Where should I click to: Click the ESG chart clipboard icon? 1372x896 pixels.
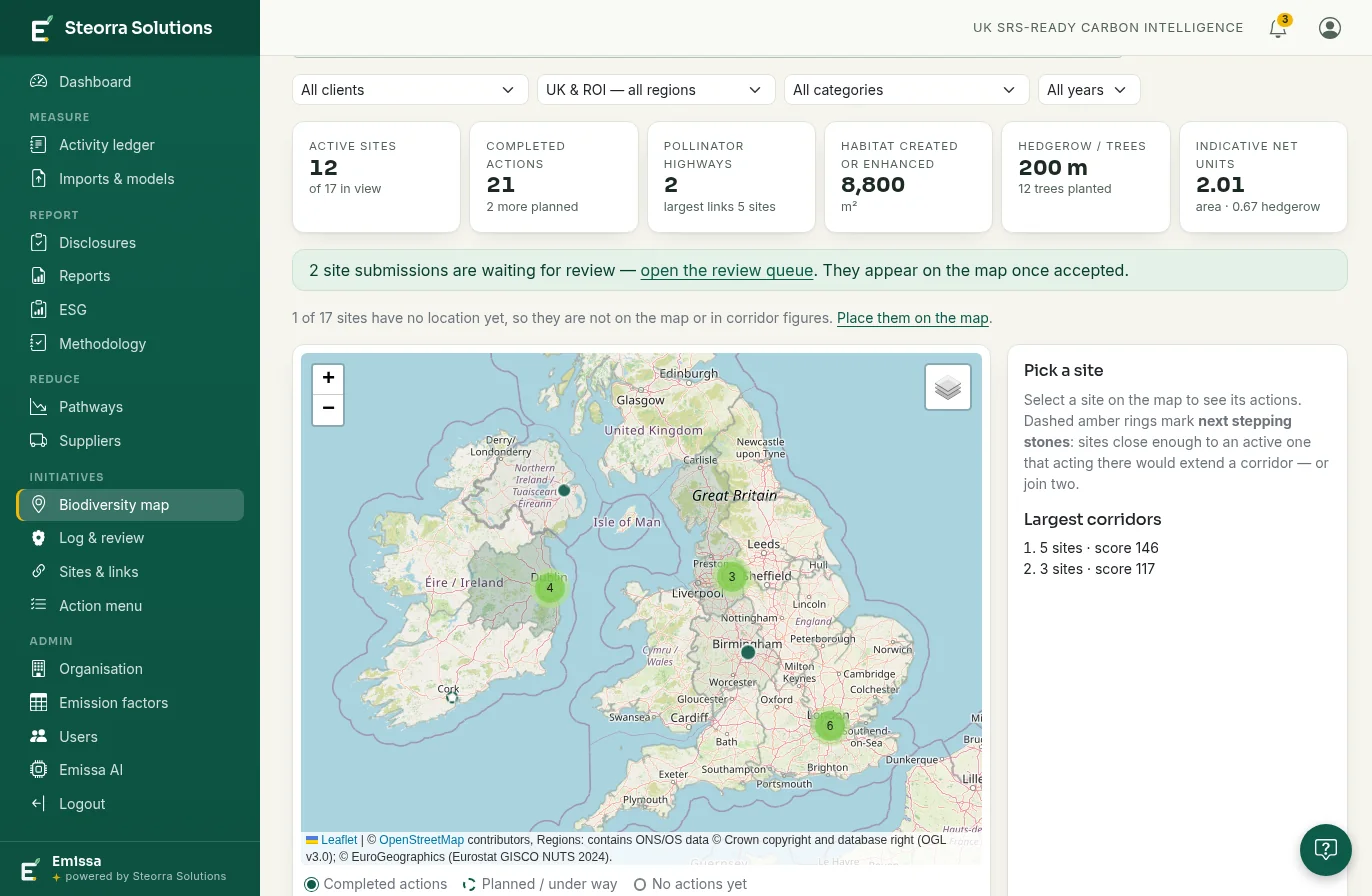(39, 310)
